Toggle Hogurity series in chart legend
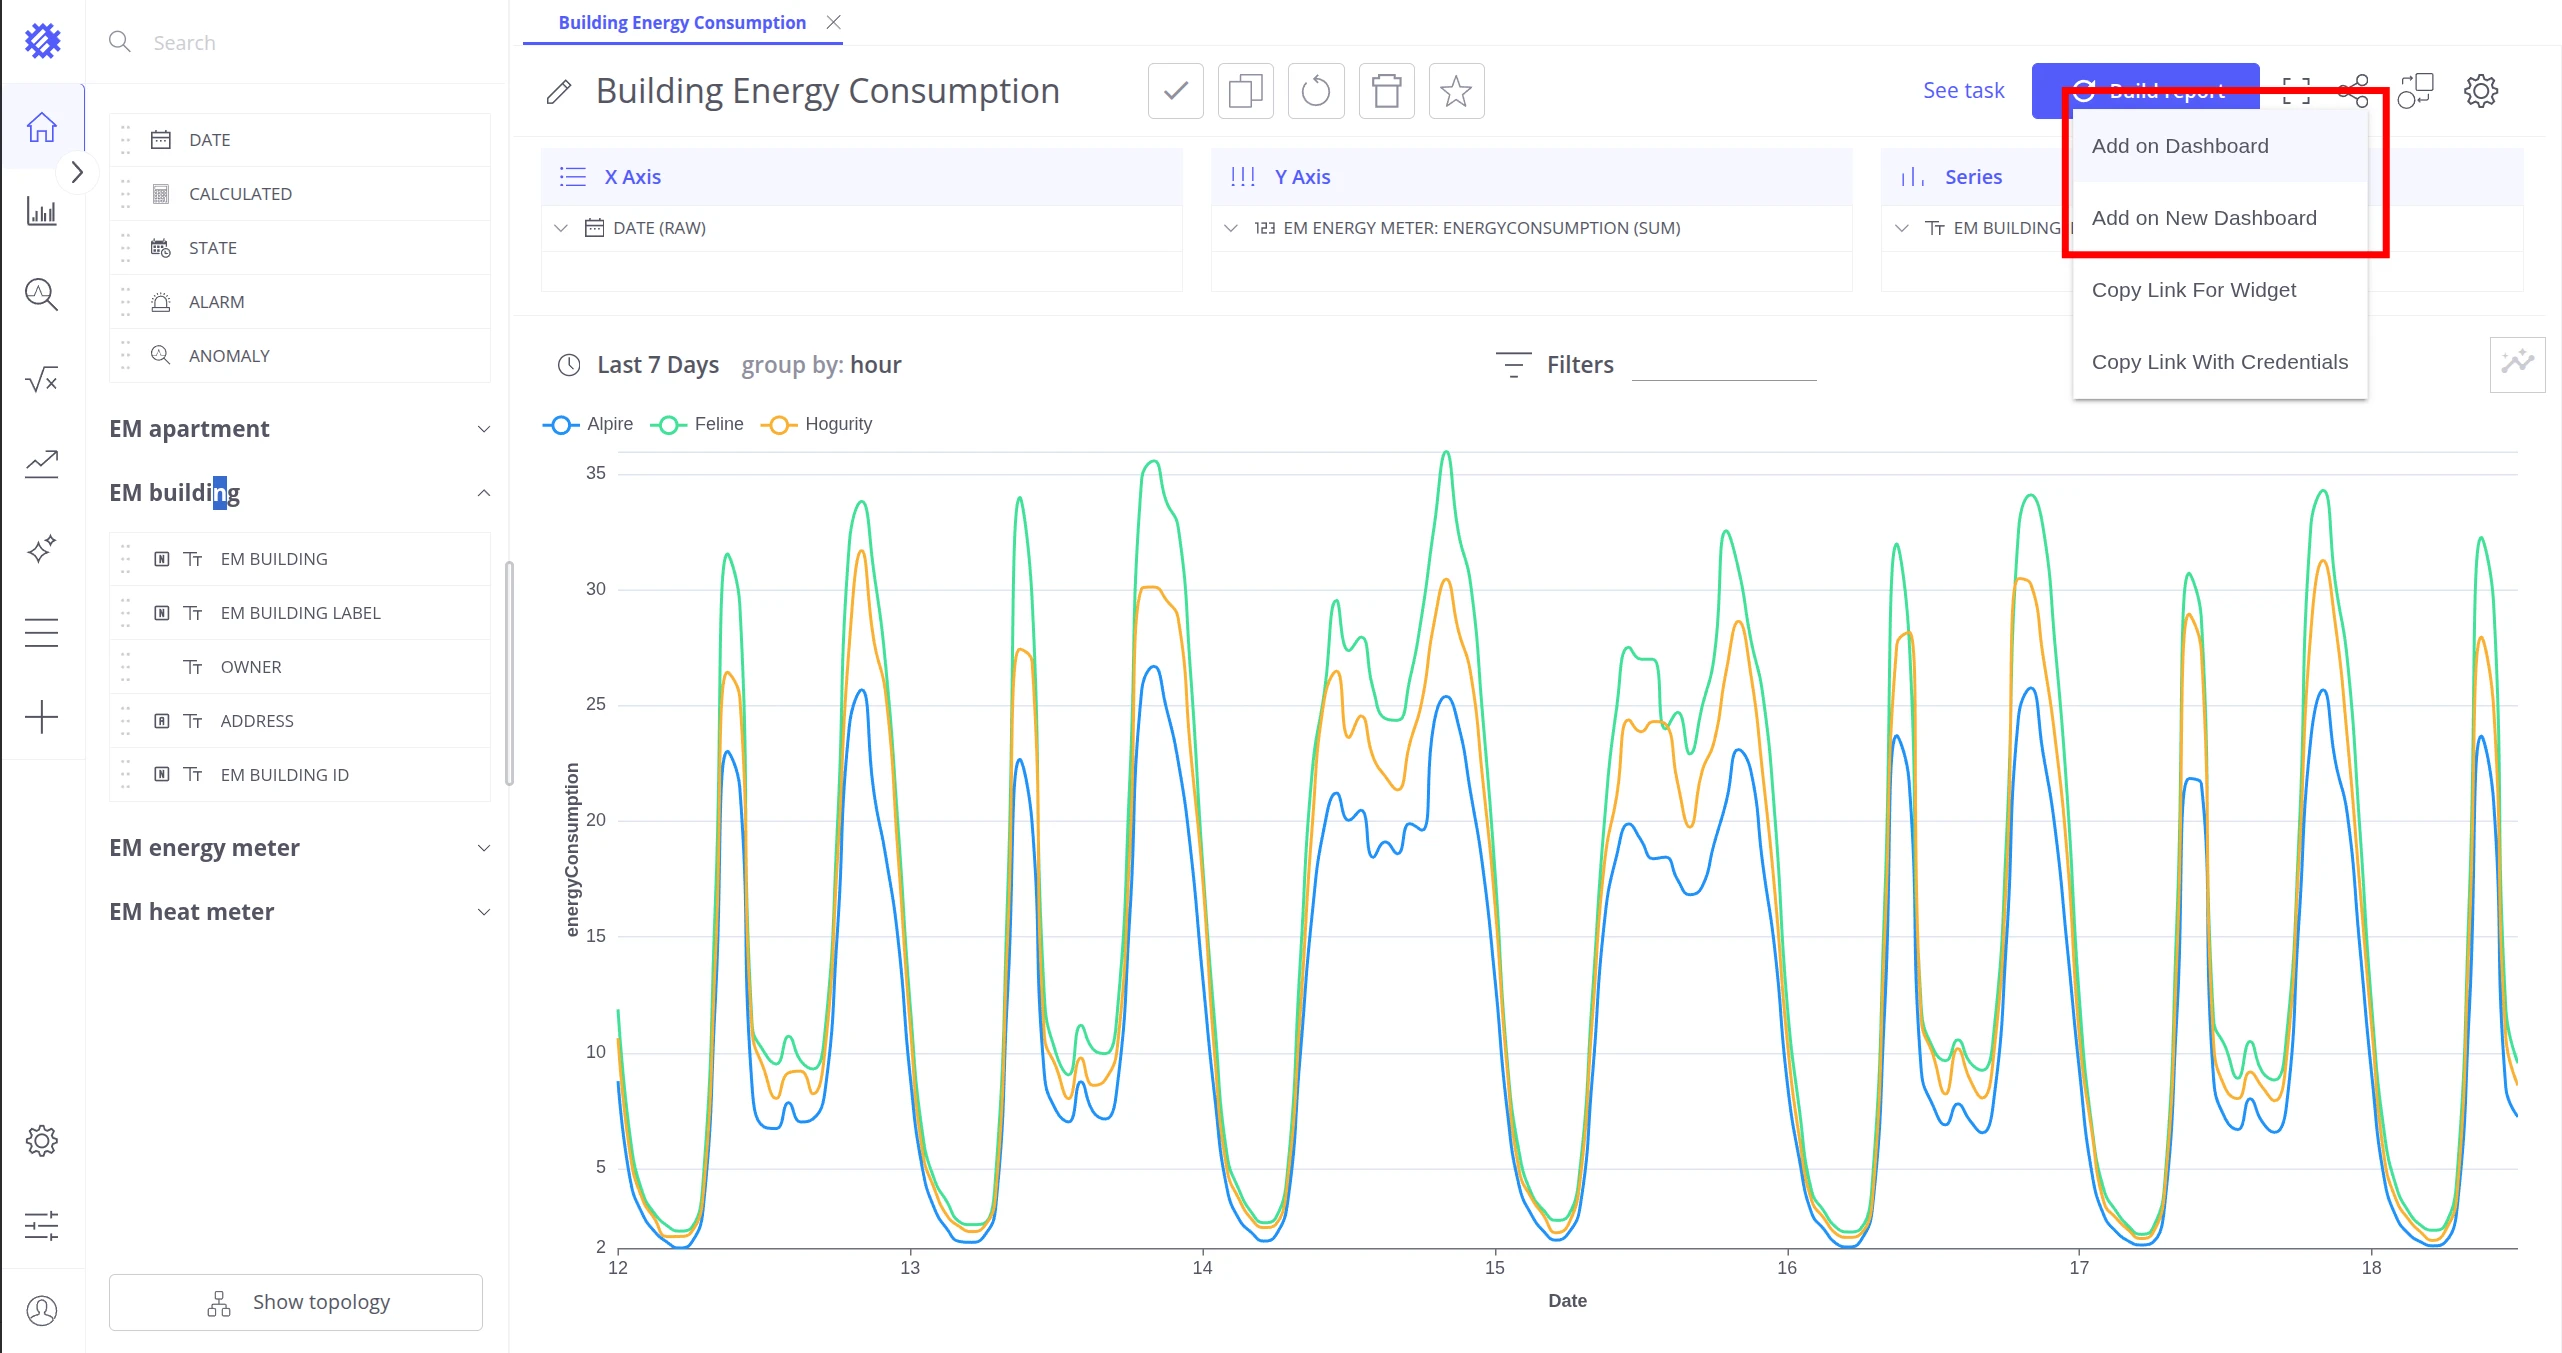The height and width of the screenshot is (1353, 2562). [817, 424]
